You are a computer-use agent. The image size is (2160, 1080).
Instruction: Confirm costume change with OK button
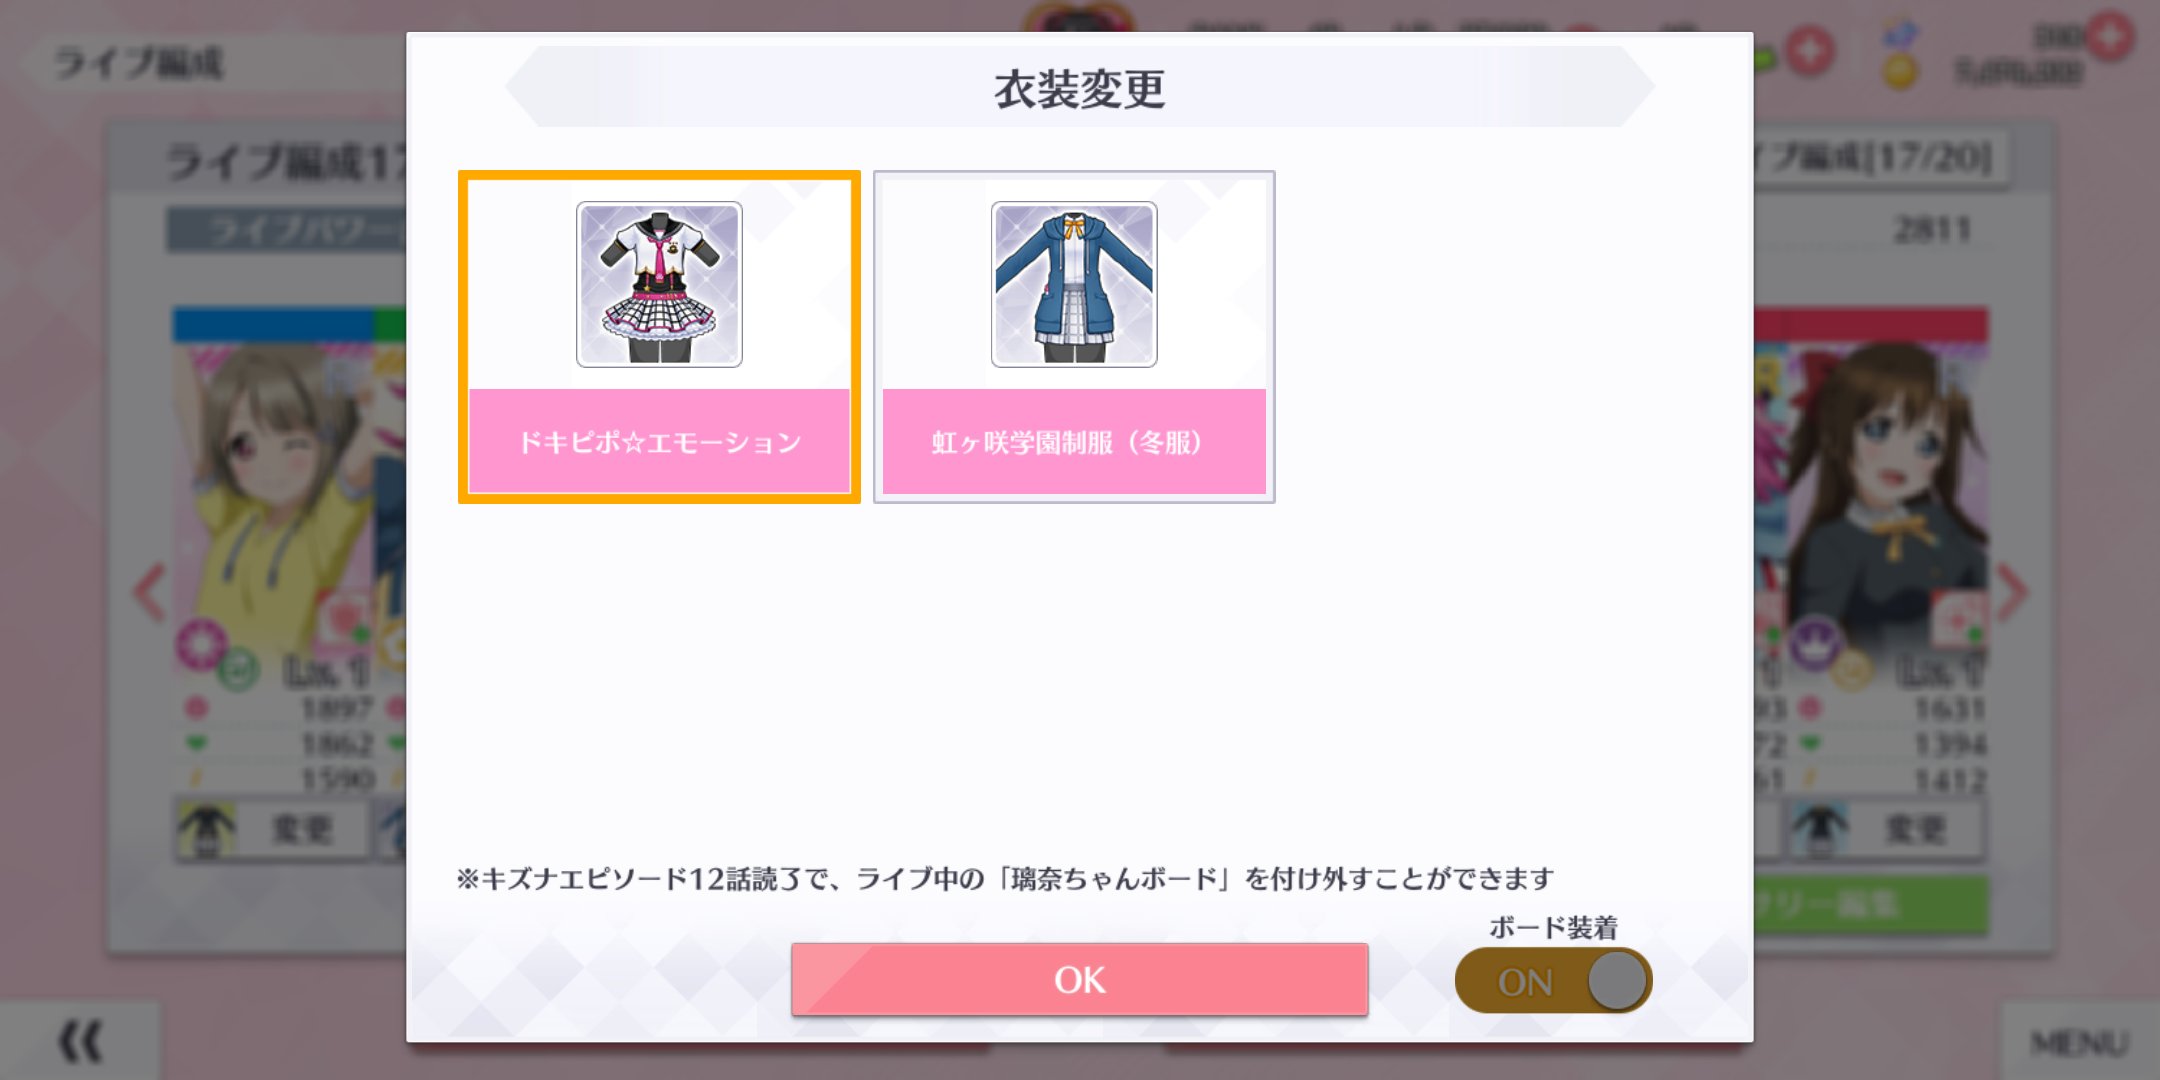point(1079,980)
